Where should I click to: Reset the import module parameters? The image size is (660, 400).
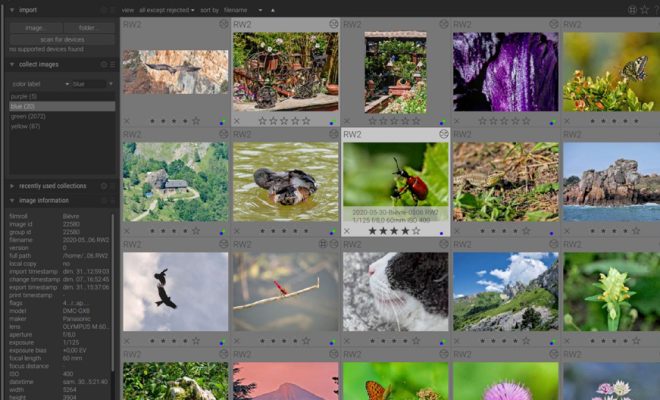[x=104, y=10]
